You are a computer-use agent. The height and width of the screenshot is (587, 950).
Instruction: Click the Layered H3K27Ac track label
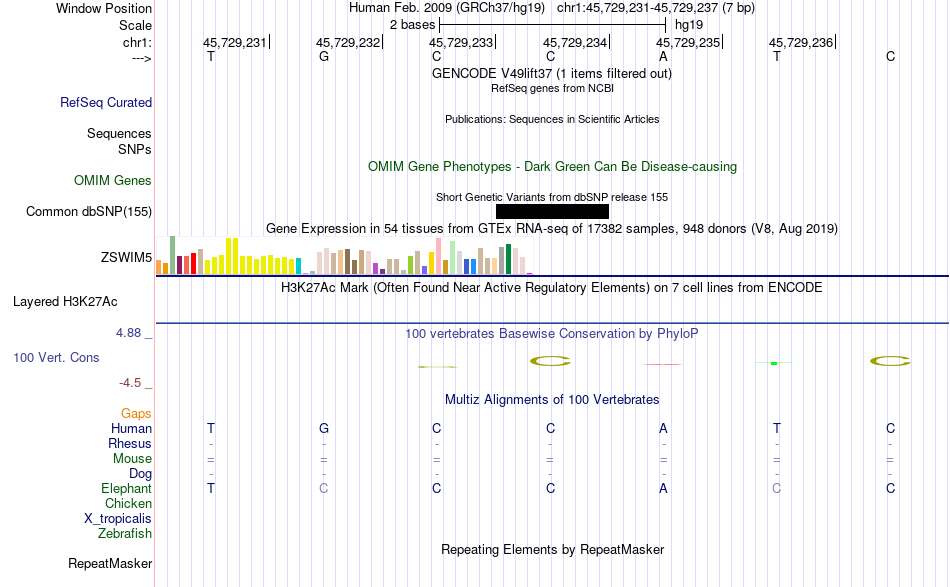click(x=65, y=302)
